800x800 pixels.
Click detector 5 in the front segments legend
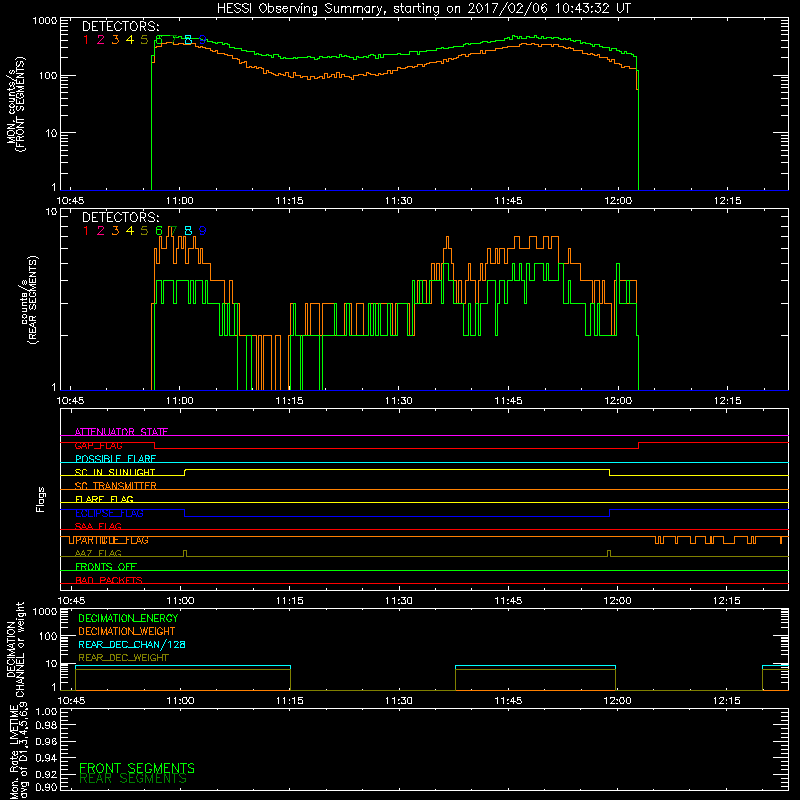pos(144,40)
